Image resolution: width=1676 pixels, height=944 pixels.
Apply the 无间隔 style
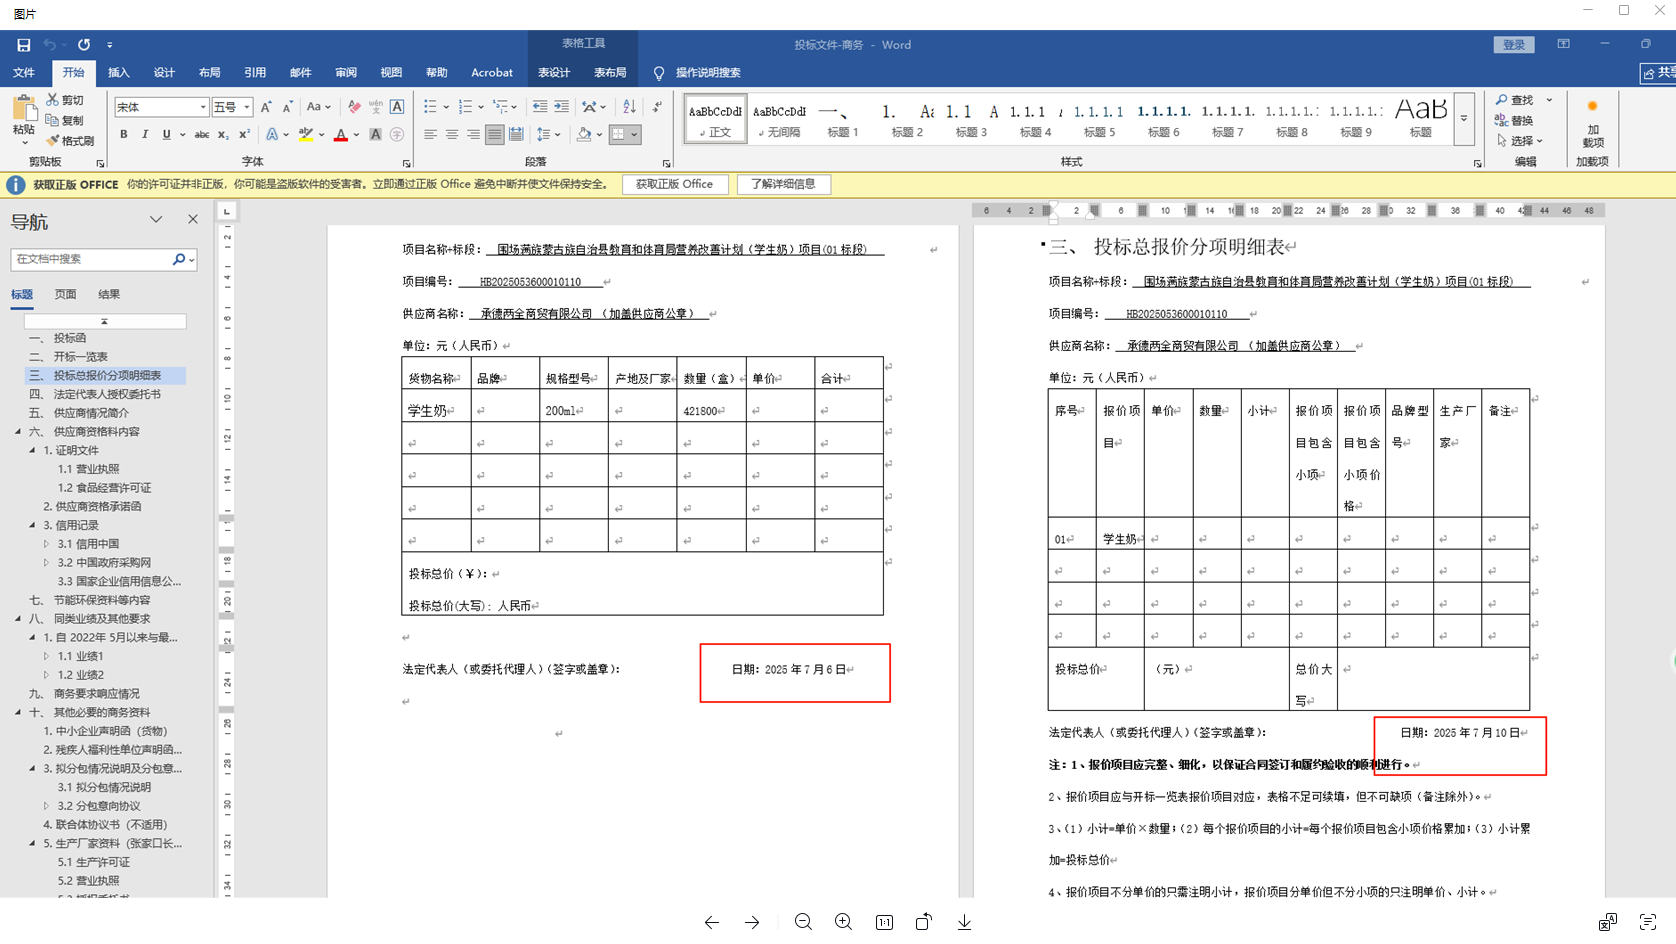click(779, 119)
